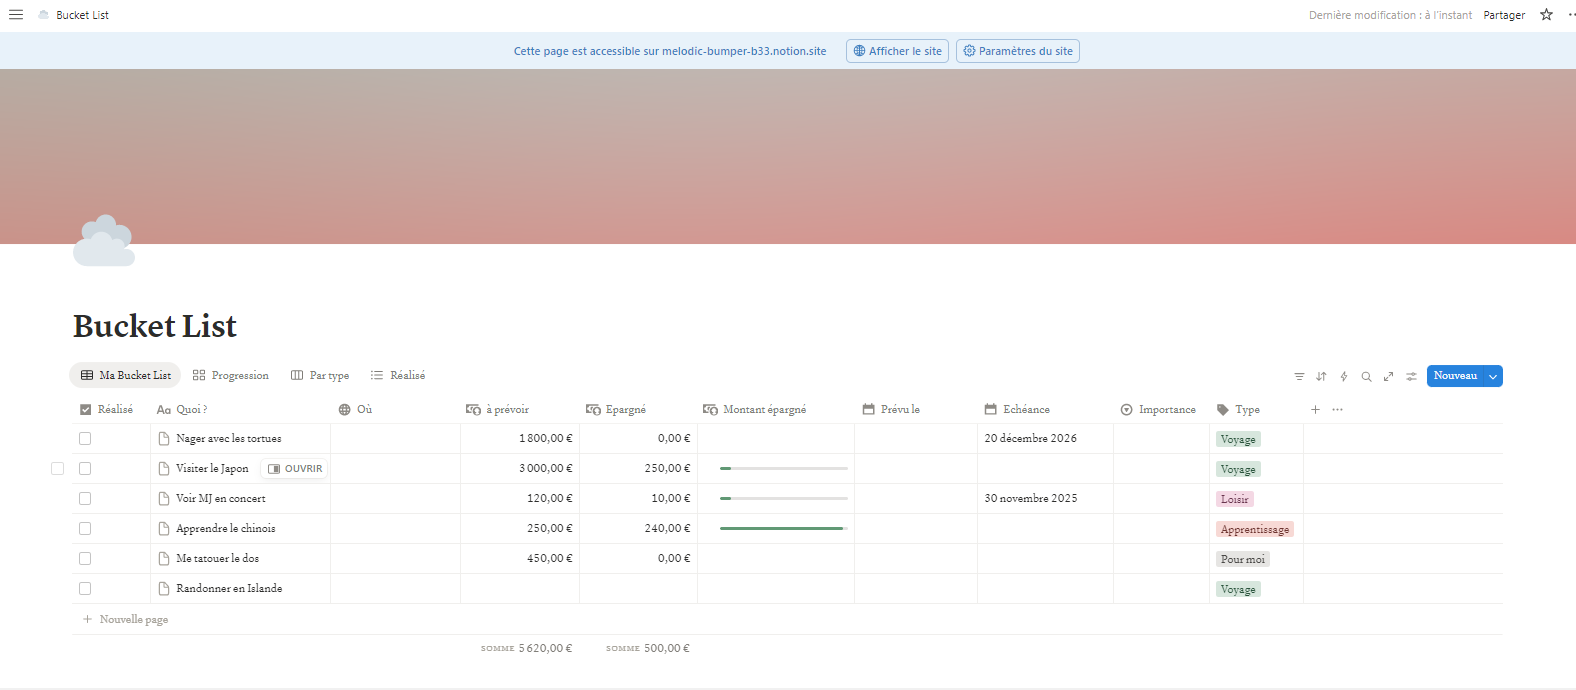Add a new property with the plus icon
This screenshot has width=1576, height=690.
pos(1315,409)
